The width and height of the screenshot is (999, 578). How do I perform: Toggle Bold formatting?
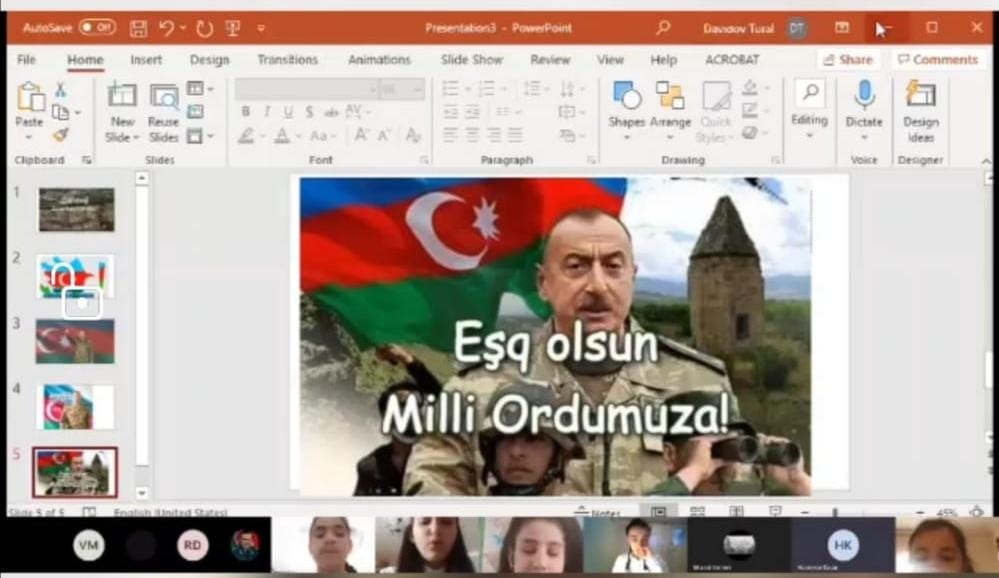coord(246,112)
